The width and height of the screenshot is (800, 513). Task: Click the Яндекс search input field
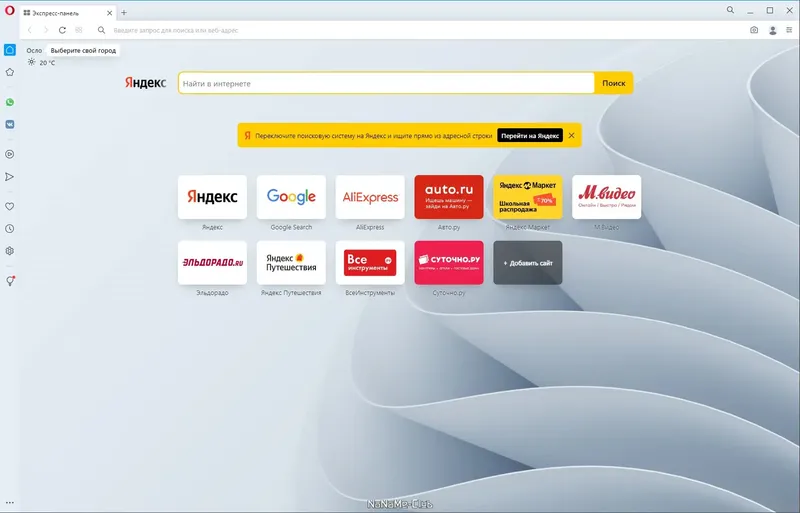386,83
